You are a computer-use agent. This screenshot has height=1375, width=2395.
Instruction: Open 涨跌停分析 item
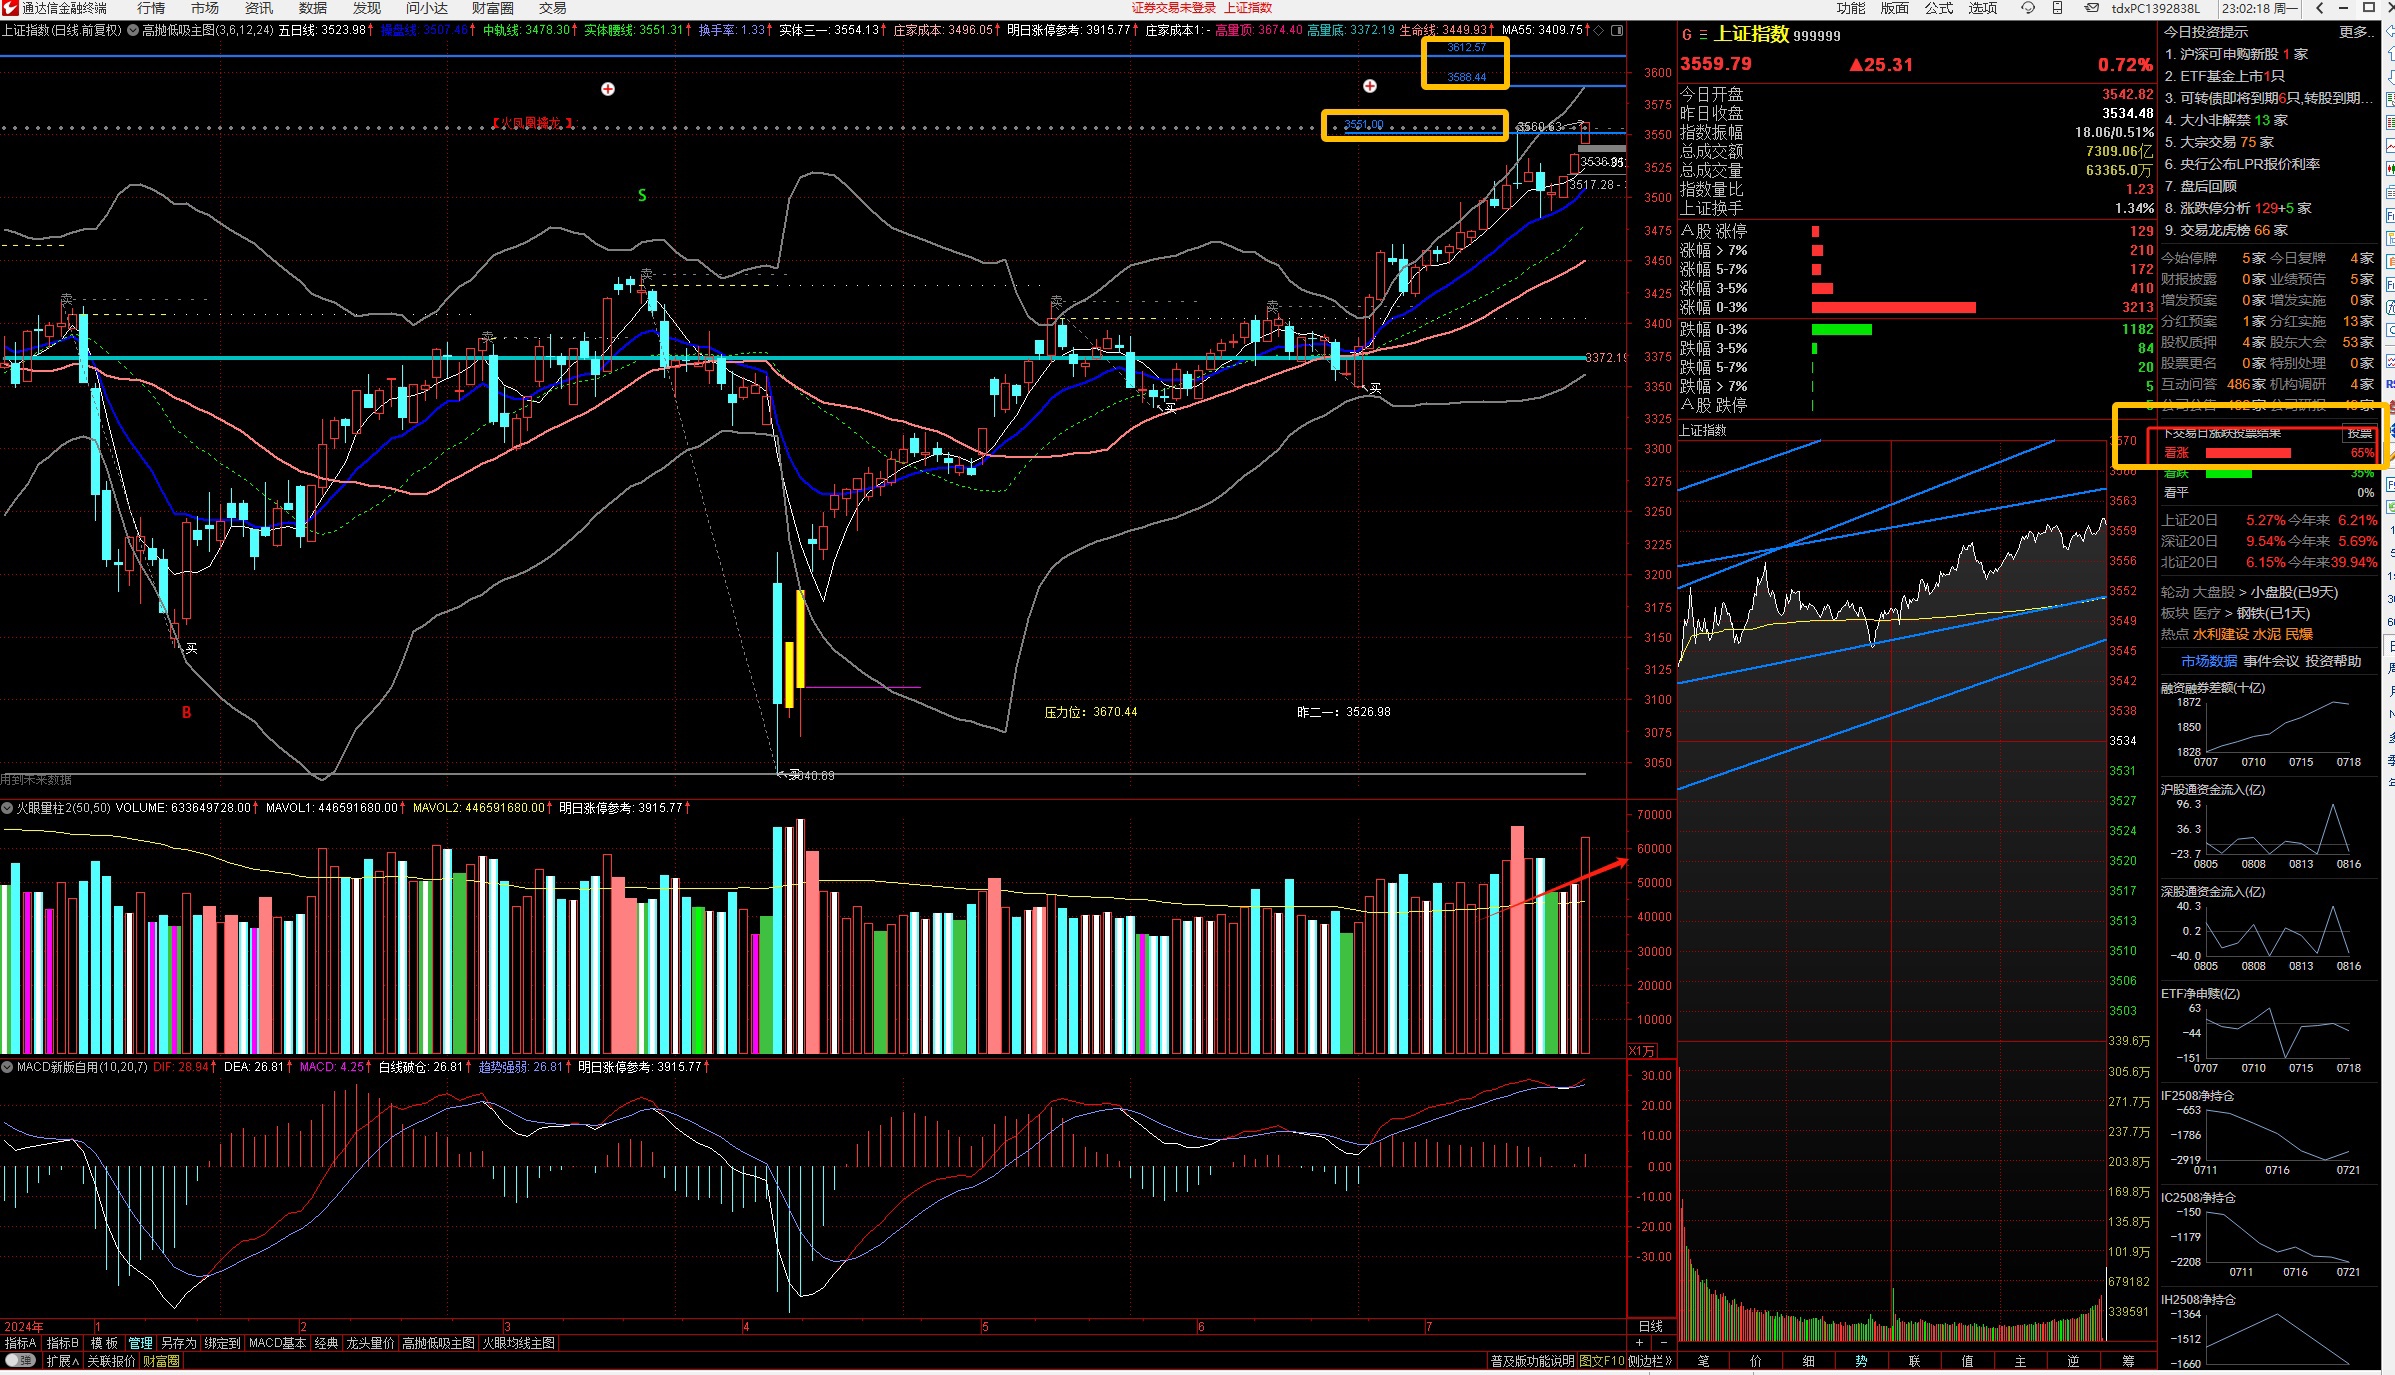(2238, 208)
